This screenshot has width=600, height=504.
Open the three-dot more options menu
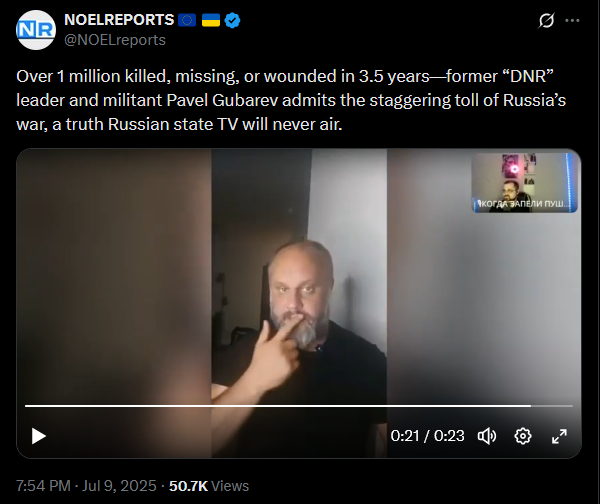pyautogui.click(x=572, y=20)
